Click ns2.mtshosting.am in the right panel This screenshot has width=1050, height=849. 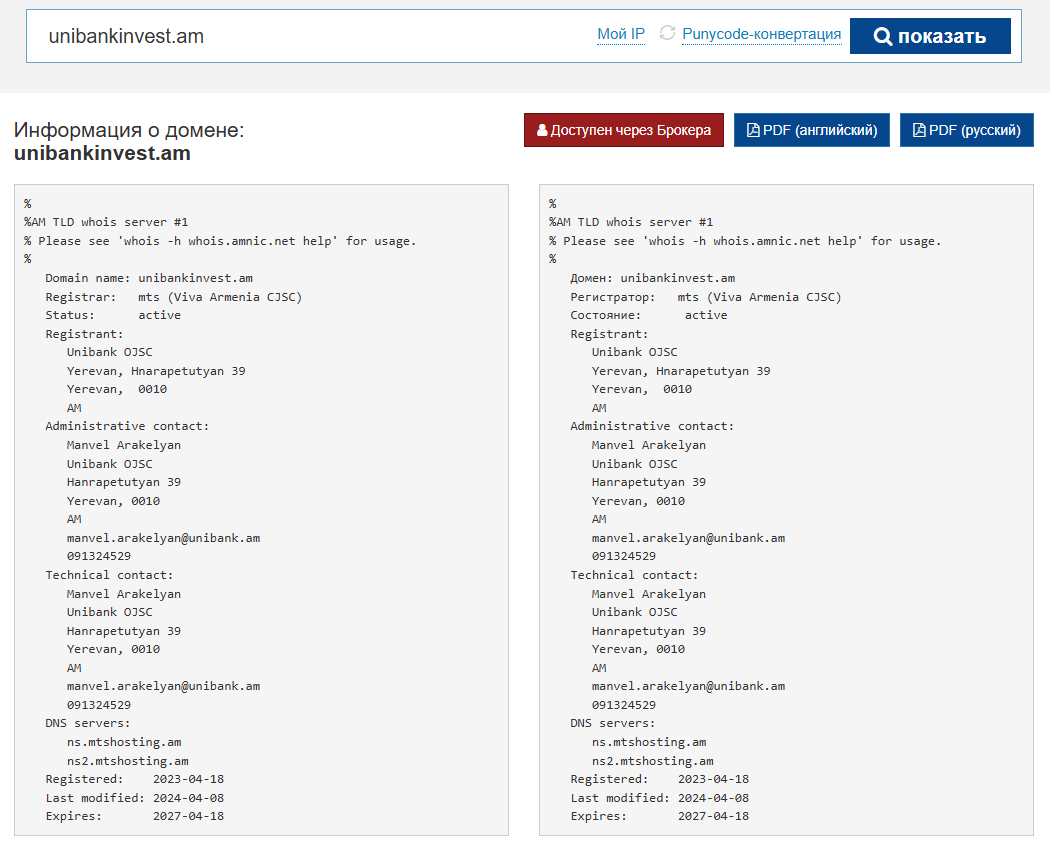coord(652,761)
